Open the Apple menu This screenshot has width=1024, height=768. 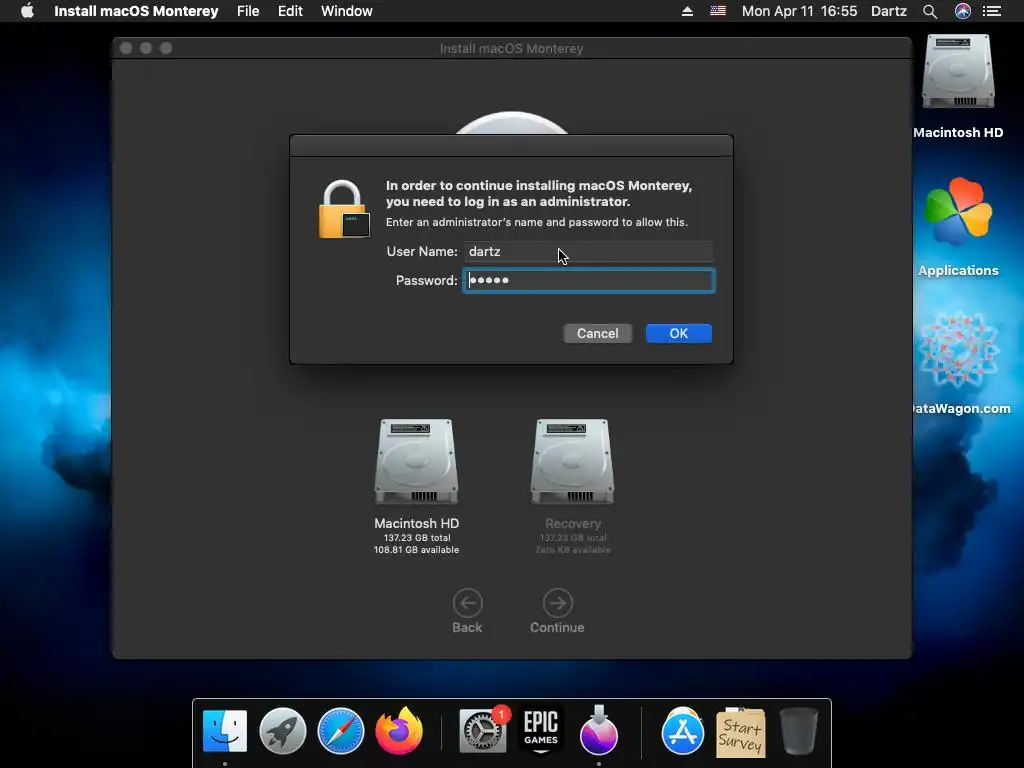27,11
